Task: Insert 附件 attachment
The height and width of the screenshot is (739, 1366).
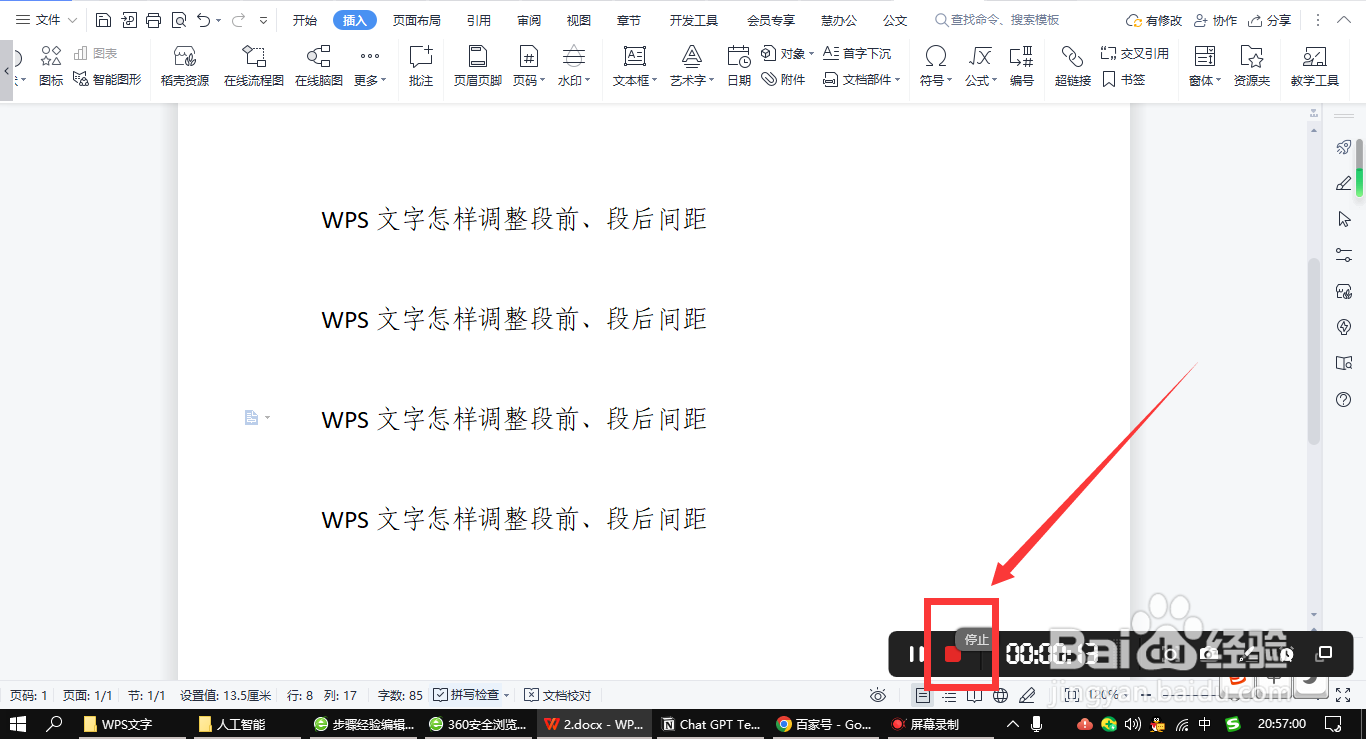Action: tap(783, 80)
